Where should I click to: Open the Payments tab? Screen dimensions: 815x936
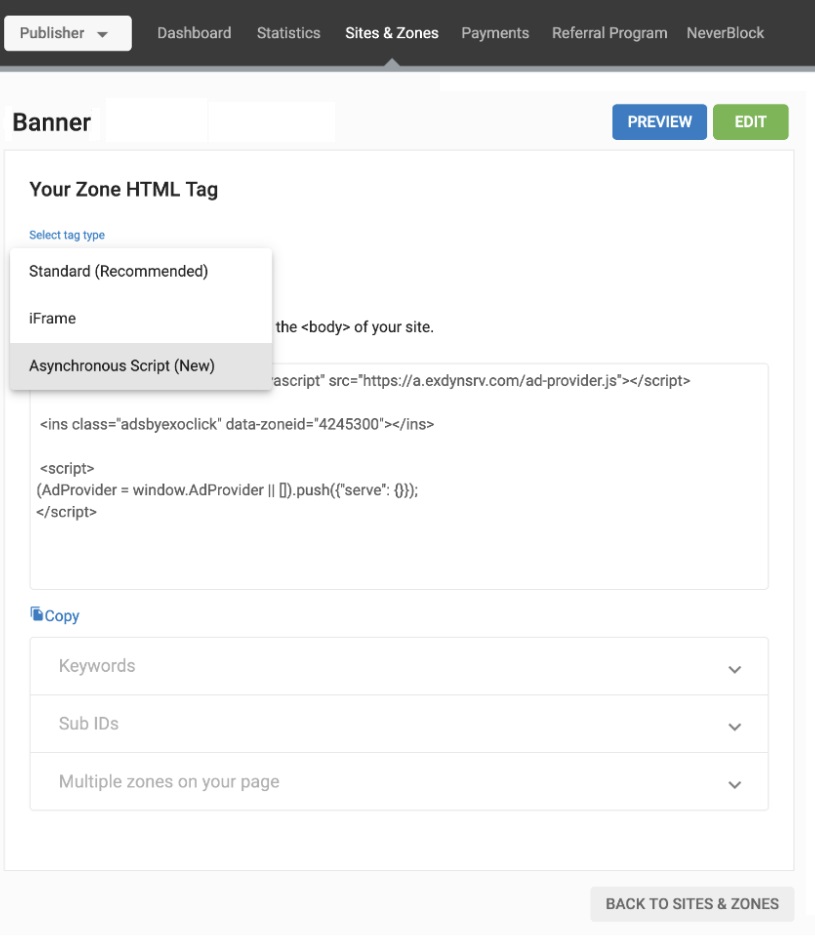495,33
